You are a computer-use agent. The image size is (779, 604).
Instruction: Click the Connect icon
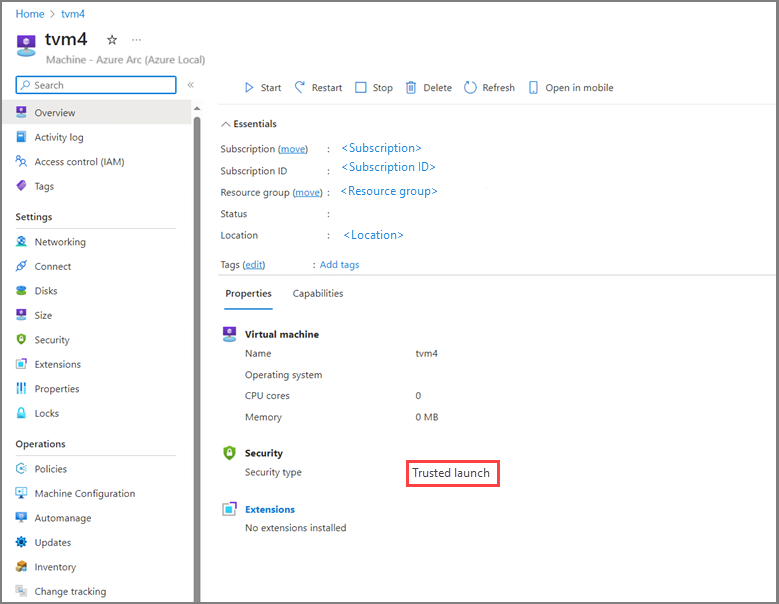point(21,266)
